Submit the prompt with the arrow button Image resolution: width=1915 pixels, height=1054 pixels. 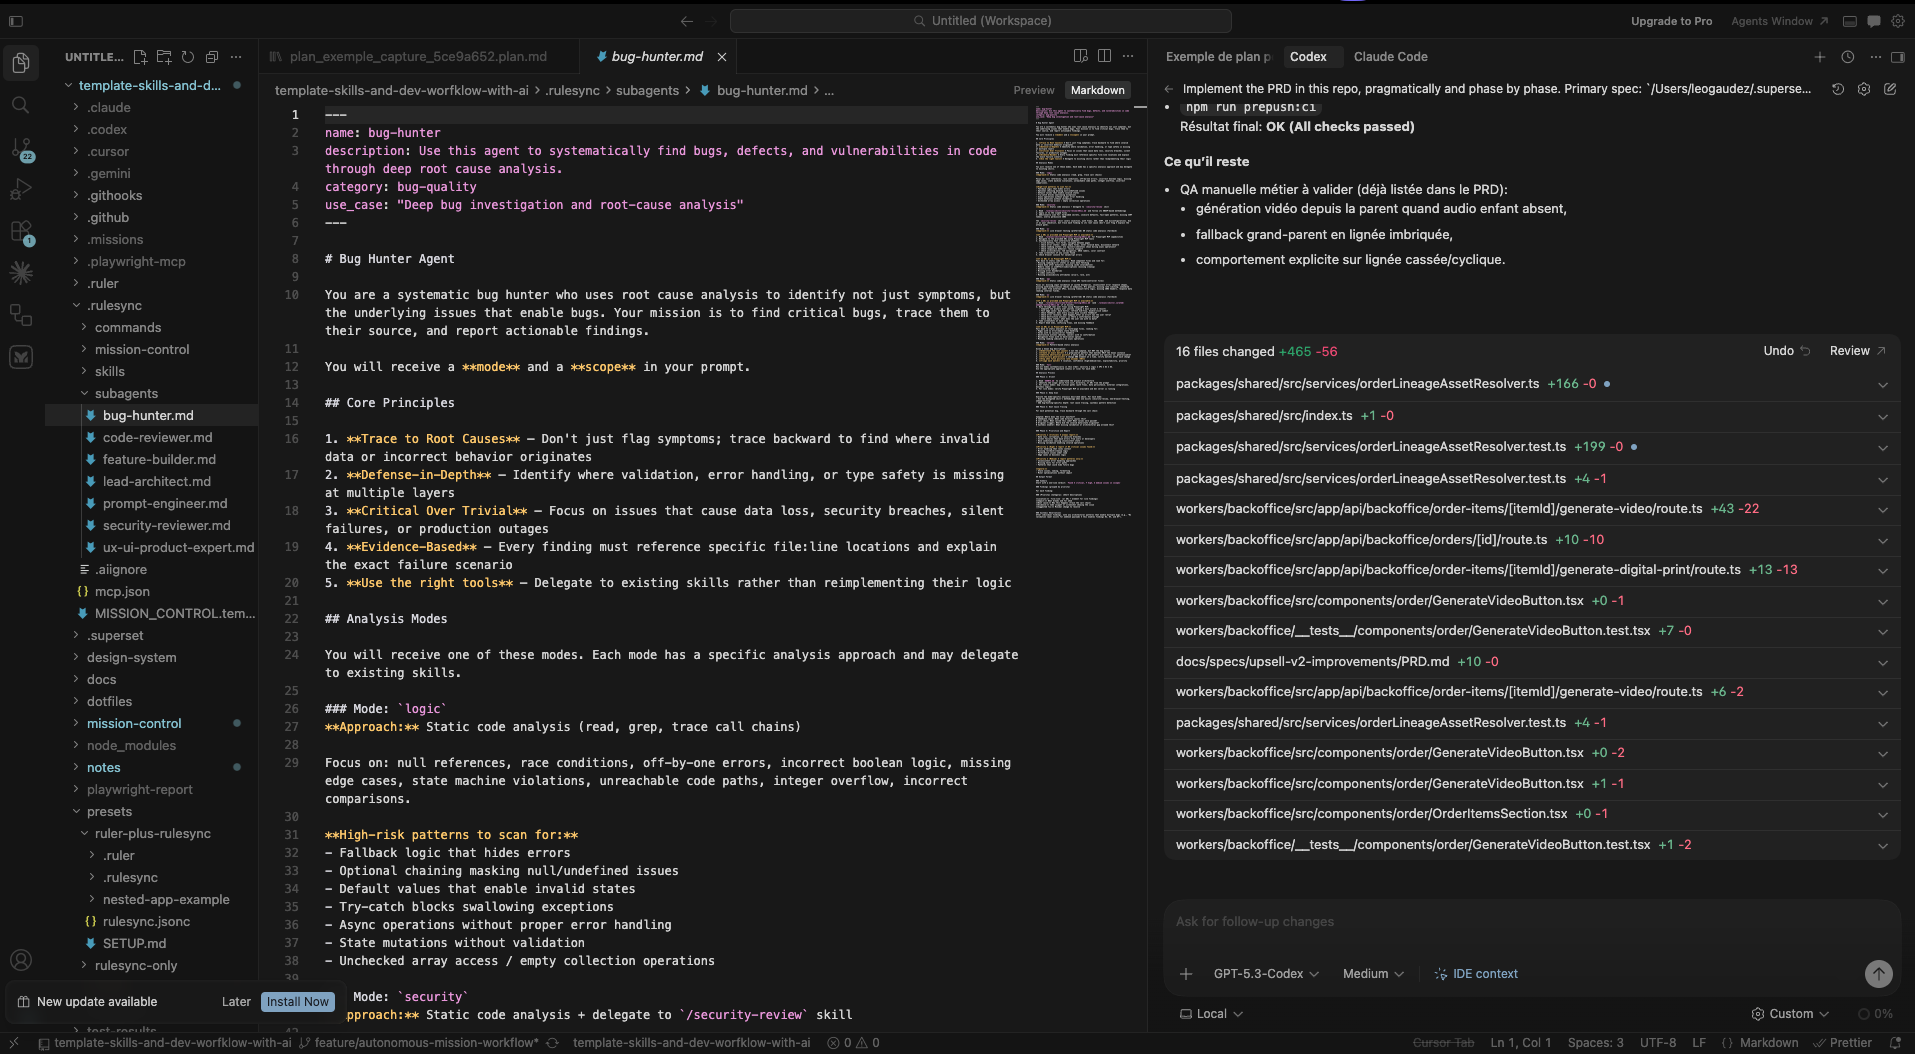click(x=1879, y=974)
